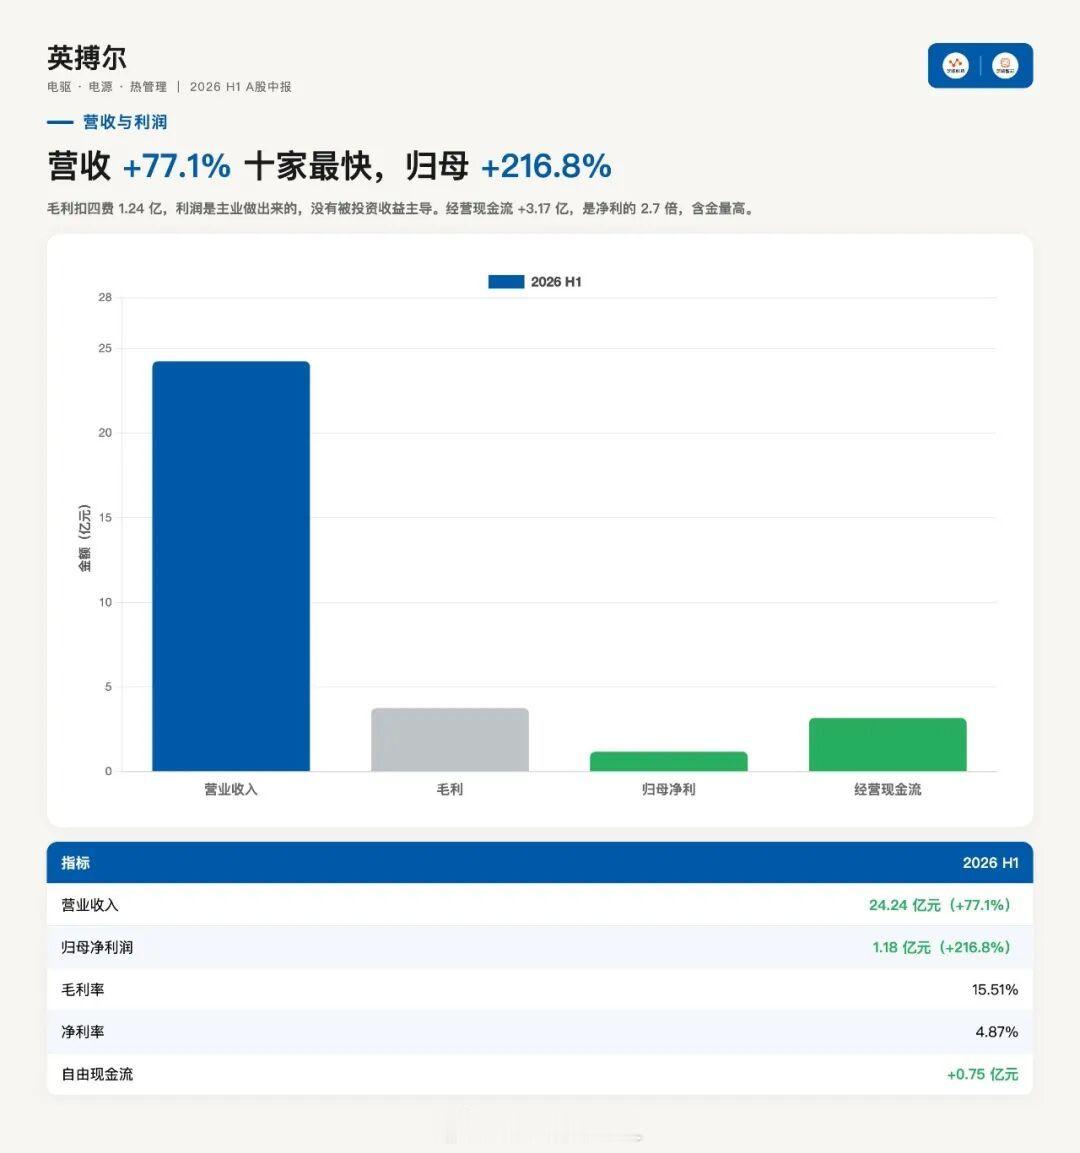1080x1153 pixels.
Task: Click the 经营现金流 x-axis label
Action: tap(887, 789)
